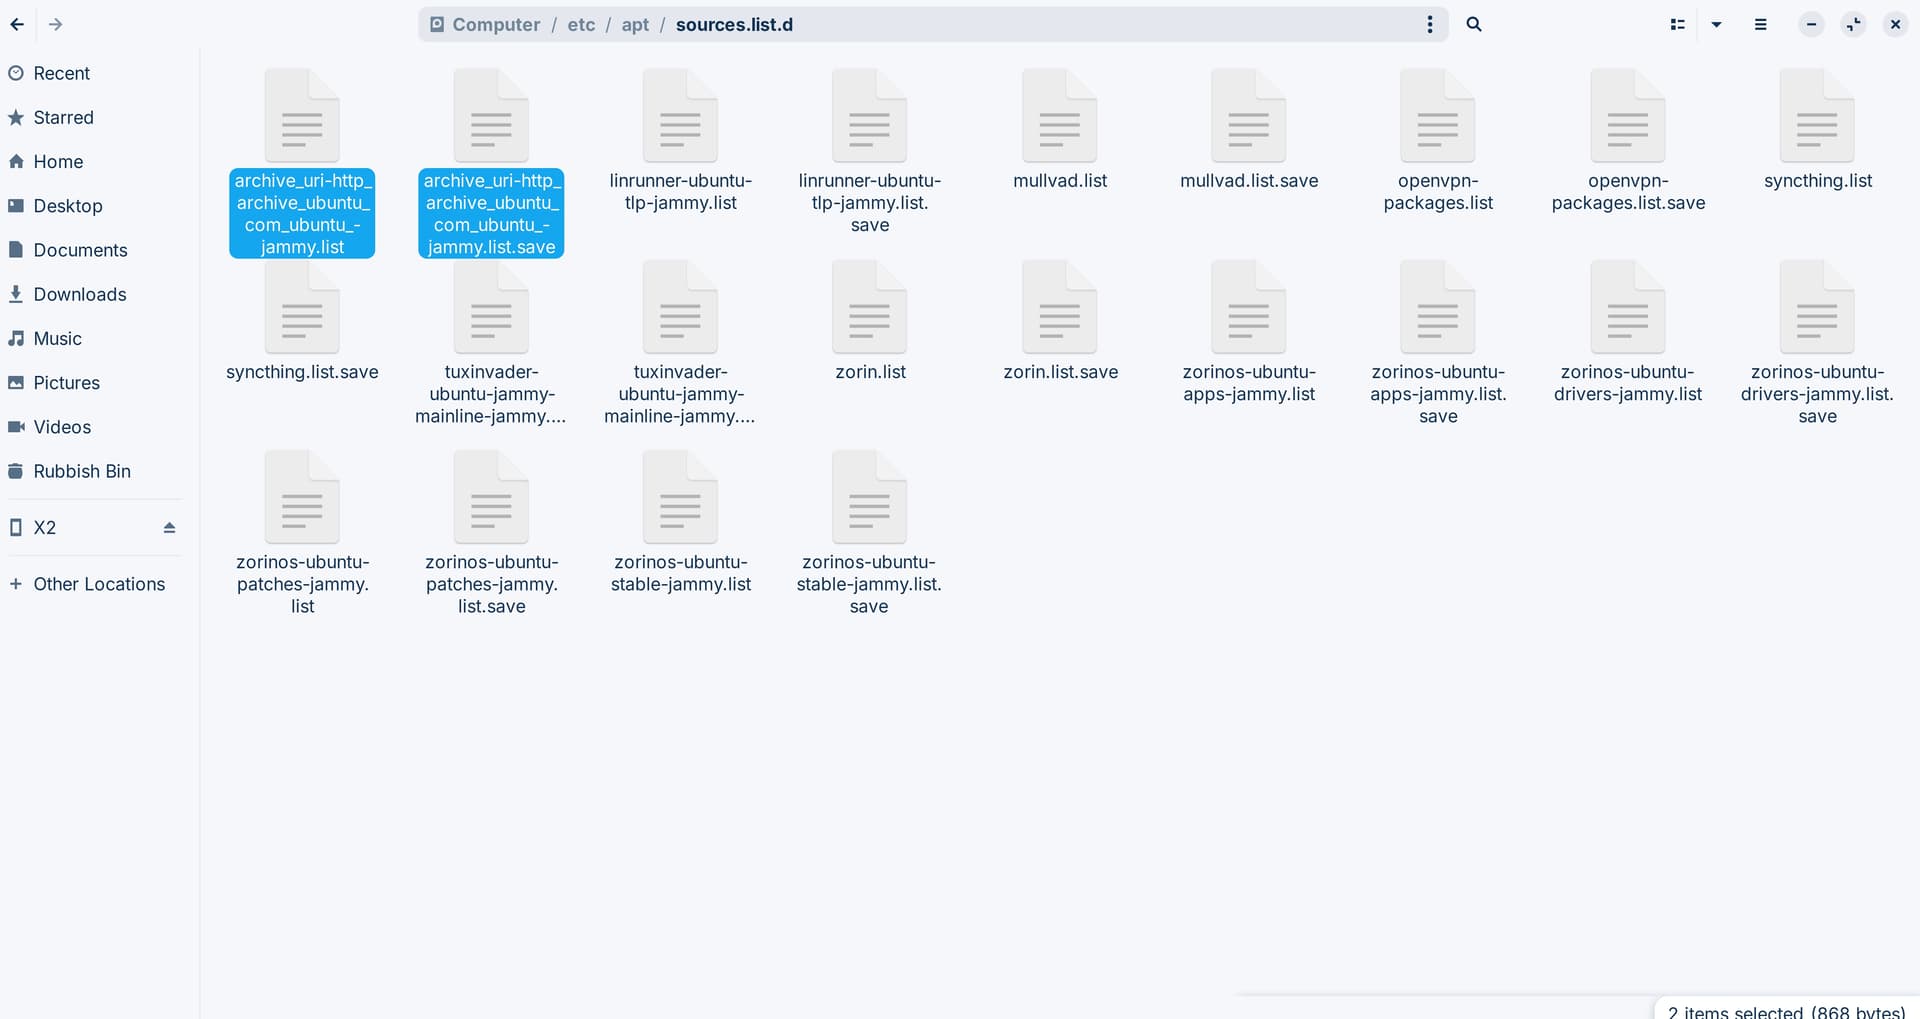Select syncthing.list.save file
1920x1019 pixels.
click(x=302, y=322)
